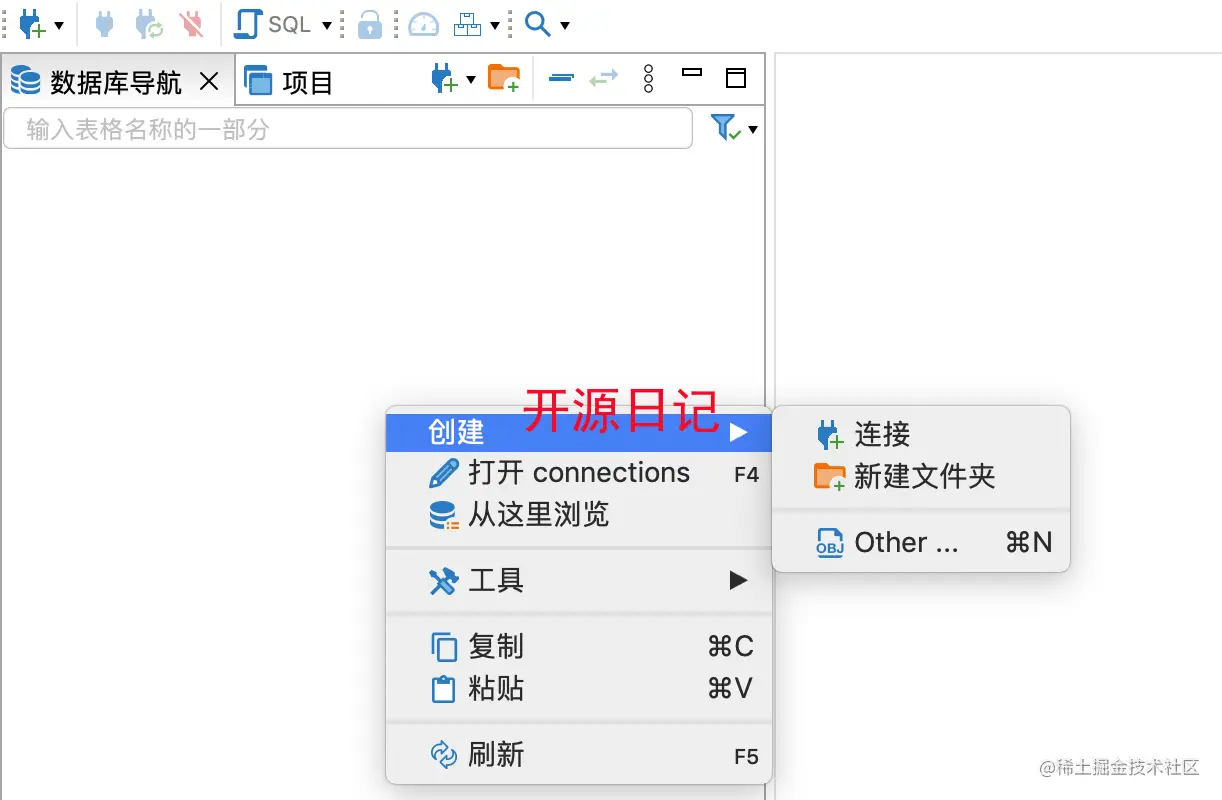Expand the dropdown next to diagram icon

point(494,25)
